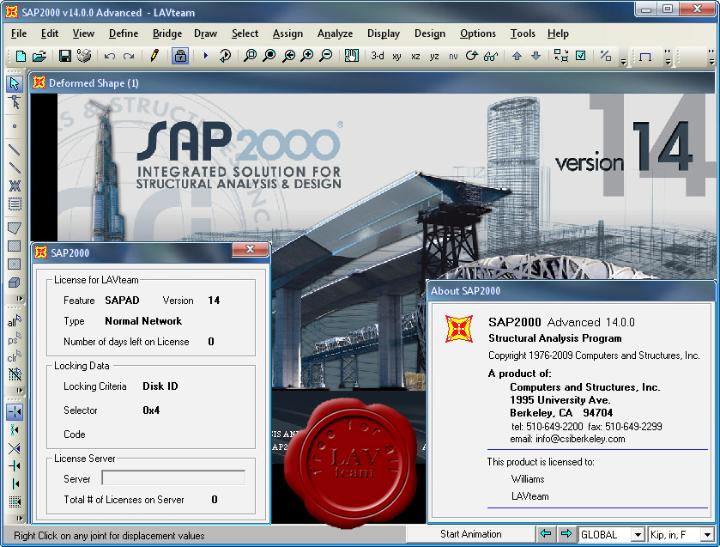Open the Kip, in, F units dropdown
The image size is (720, 547).
pos(707,535)
